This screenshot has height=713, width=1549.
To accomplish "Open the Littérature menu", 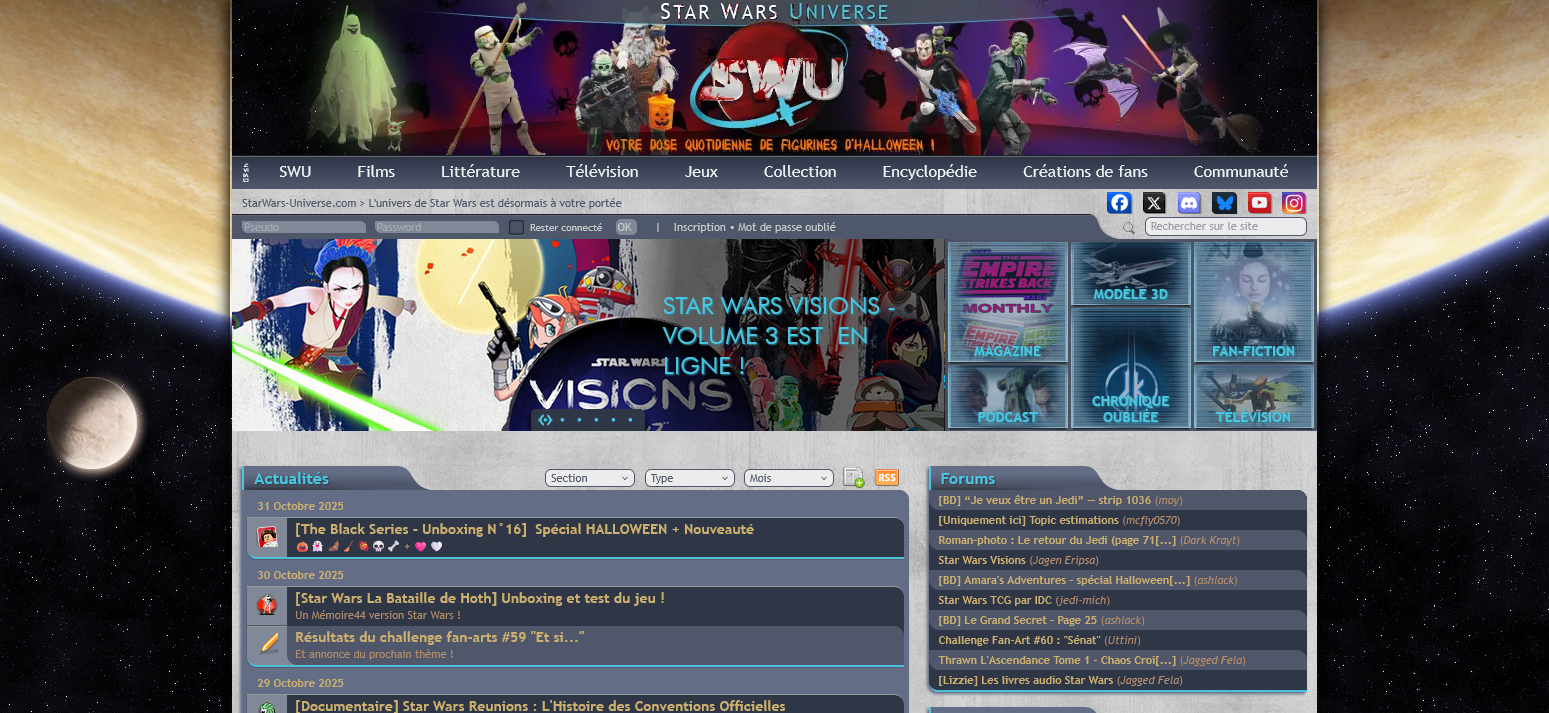I will (480, 171).
